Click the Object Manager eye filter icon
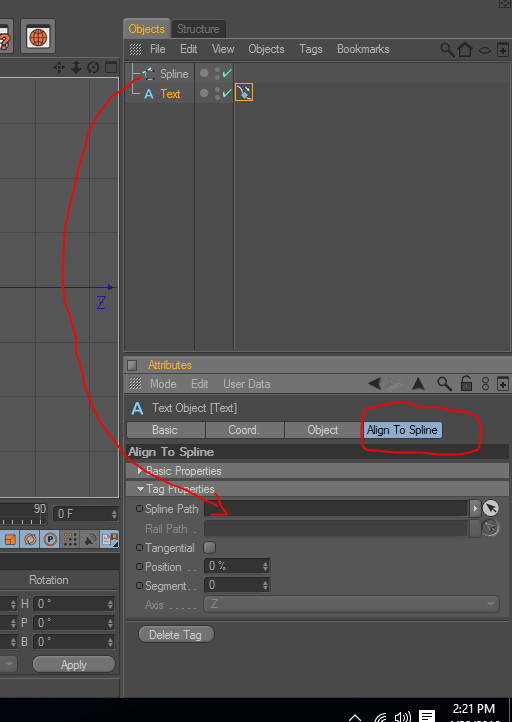Viewport: 512px width, 722px height. 484,50
